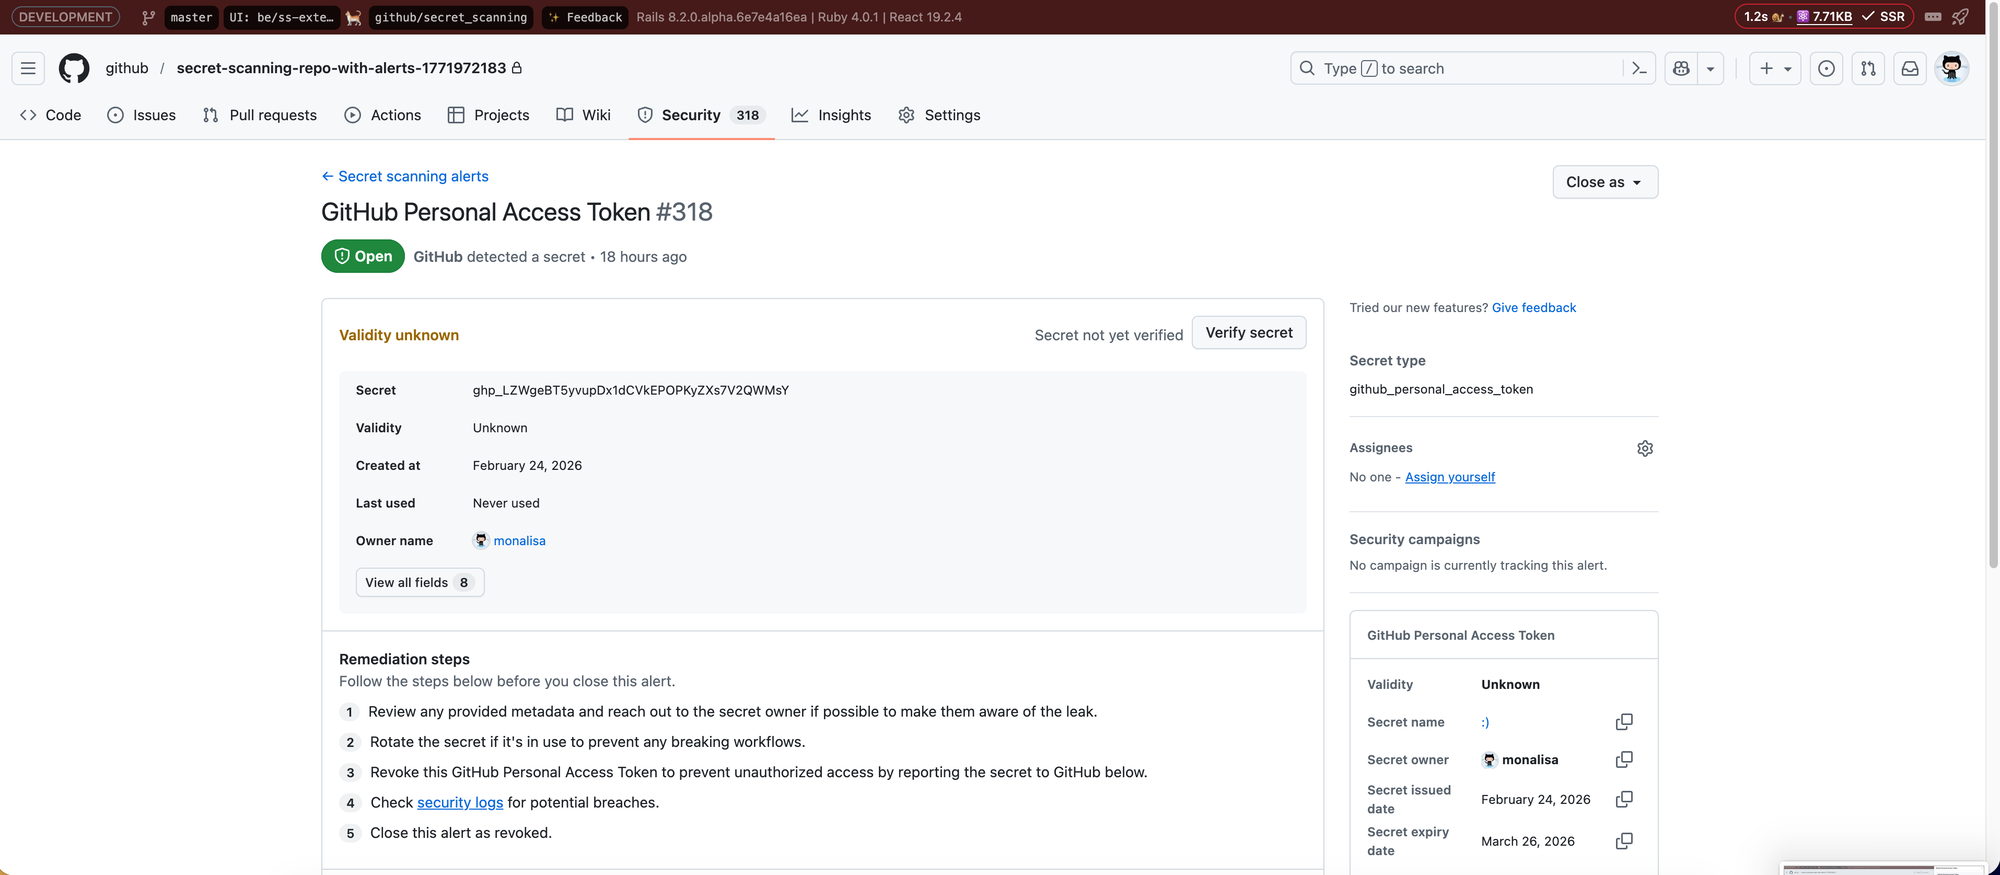Expand the Copilot dropdown arrow

tap(1710, 68)
